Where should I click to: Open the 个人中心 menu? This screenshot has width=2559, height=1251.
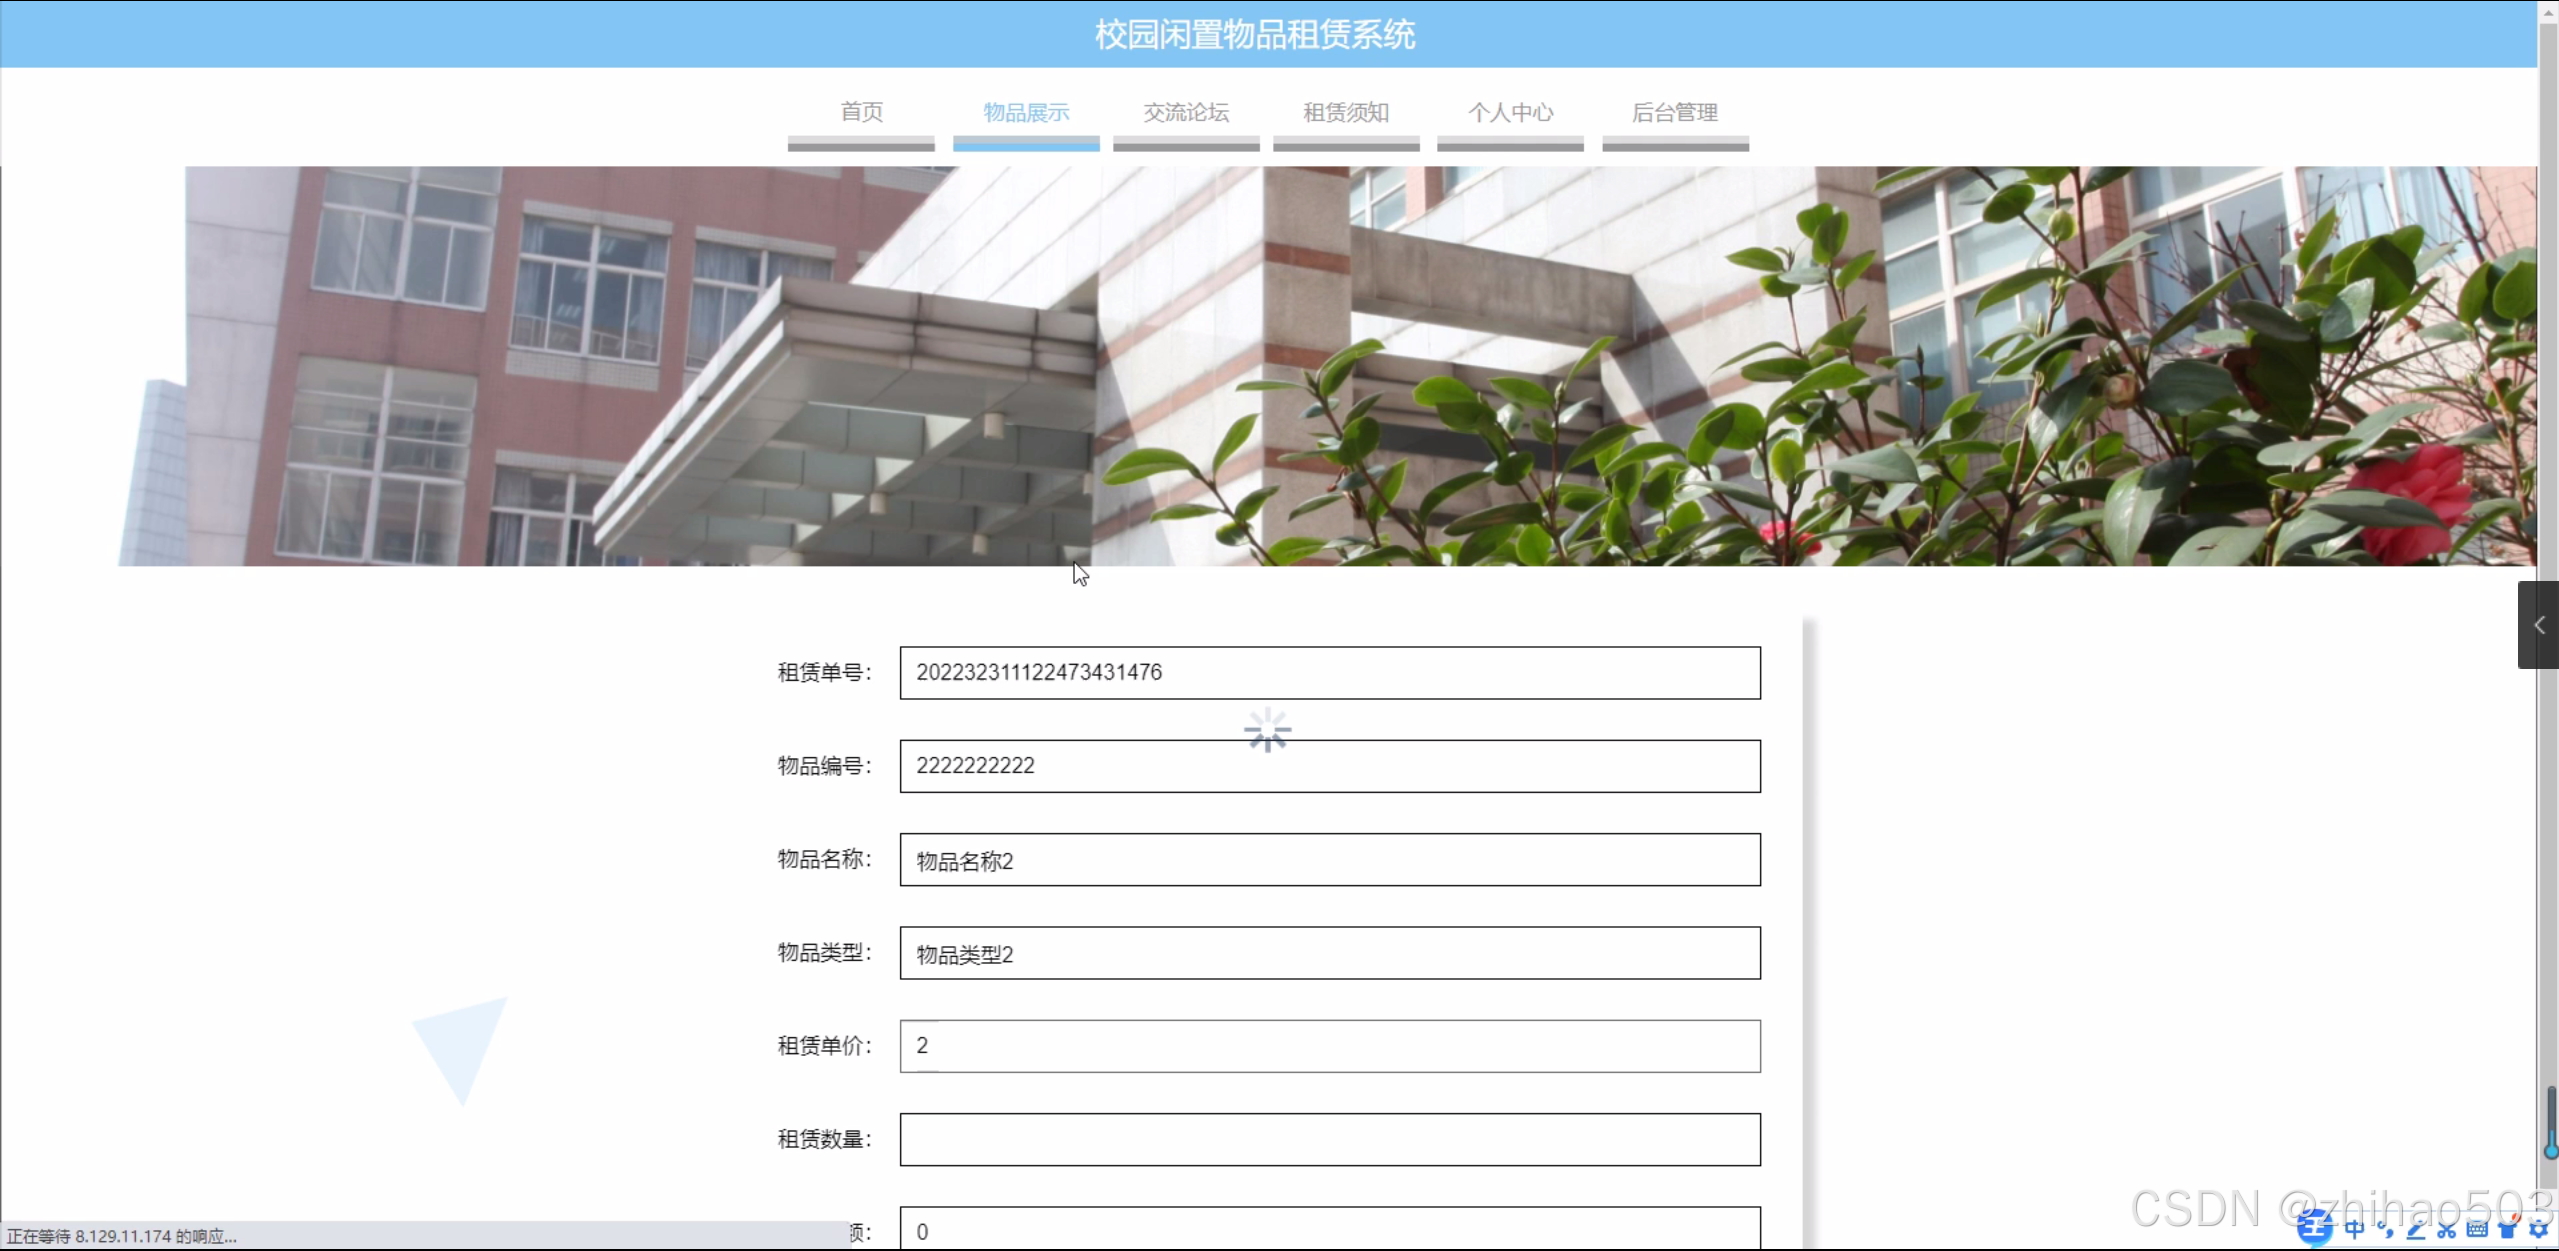1510,113
